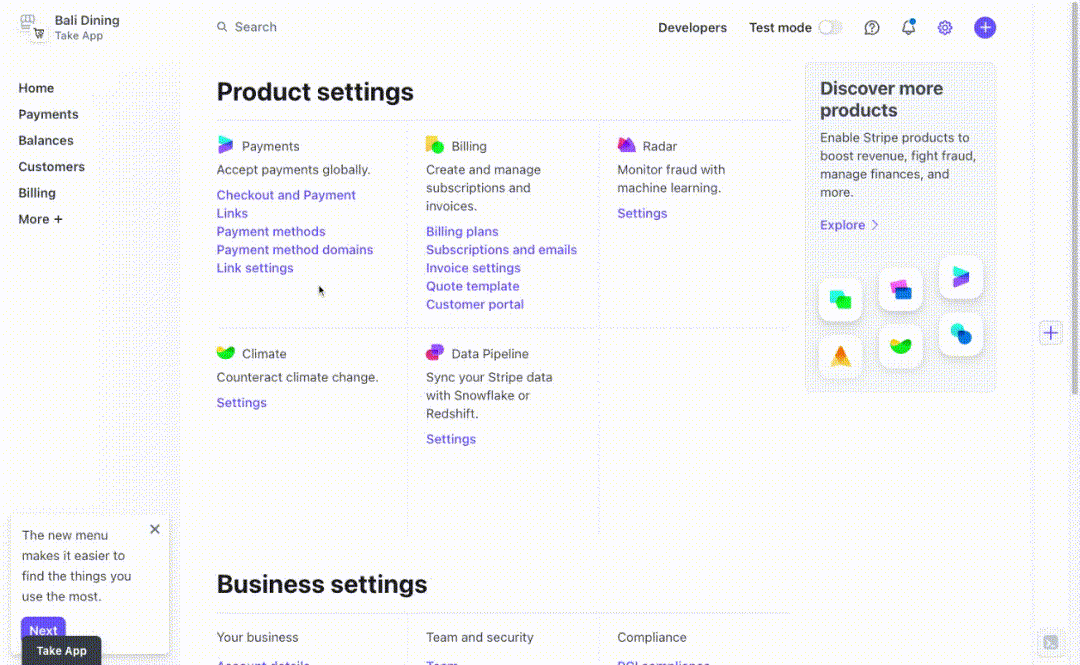This screenshot has width=1080, height=665.
Task: Open the help question mark icon
Action: 872,28
